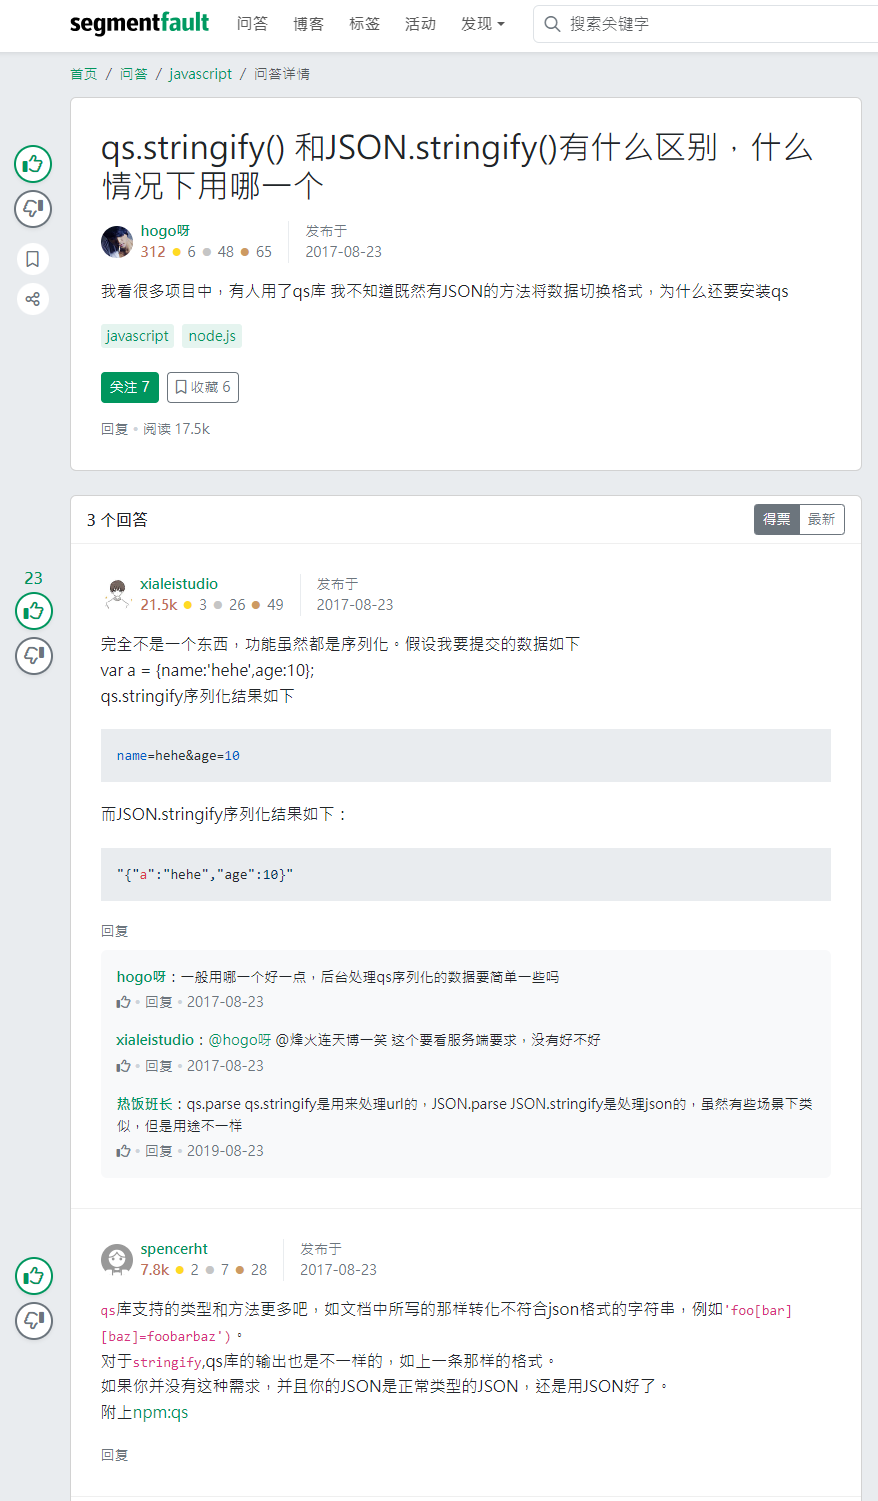Open the 博客 navigation item

(309, 24)
